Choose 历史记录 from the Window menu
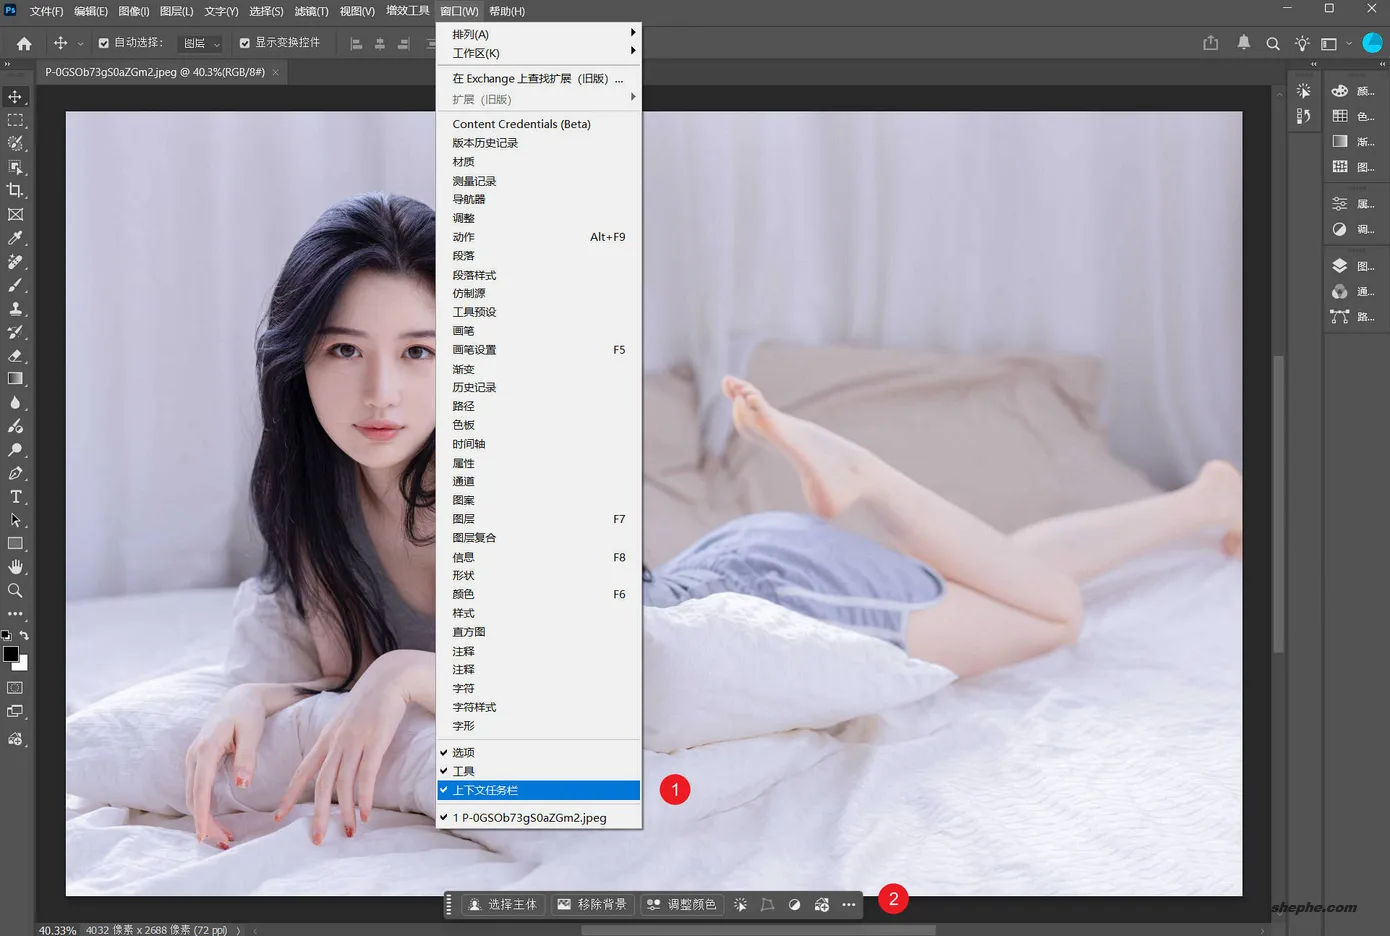The image size is (1390, 936). coord(539,387)
